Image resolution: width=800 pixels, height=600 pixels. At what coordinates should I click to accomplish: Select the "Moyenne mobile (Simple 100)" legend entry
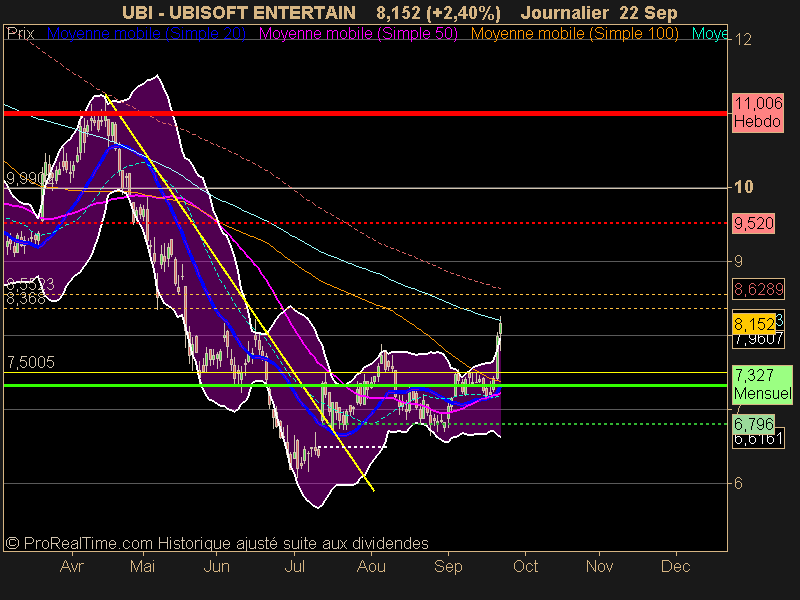coord(575,34)
